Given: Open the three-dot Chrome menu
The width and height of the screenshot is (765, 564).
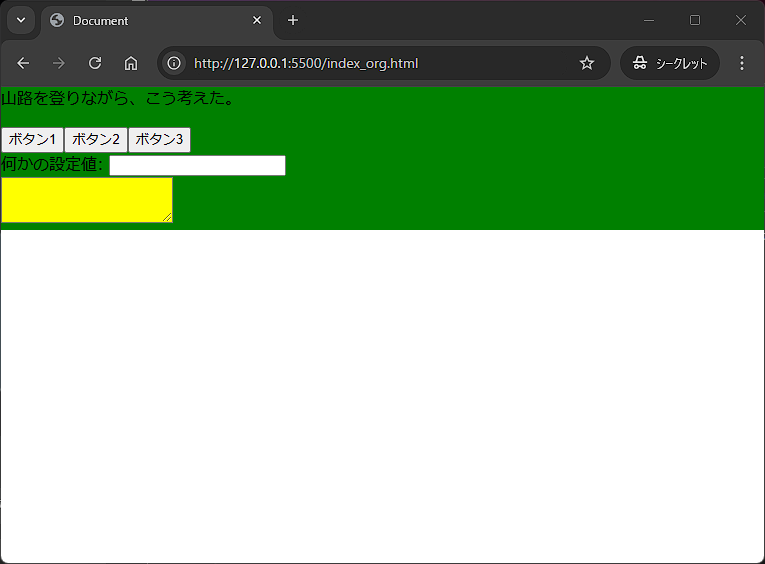Looking at the screenshot, I should pyautogui.click(x=742, y=63).
